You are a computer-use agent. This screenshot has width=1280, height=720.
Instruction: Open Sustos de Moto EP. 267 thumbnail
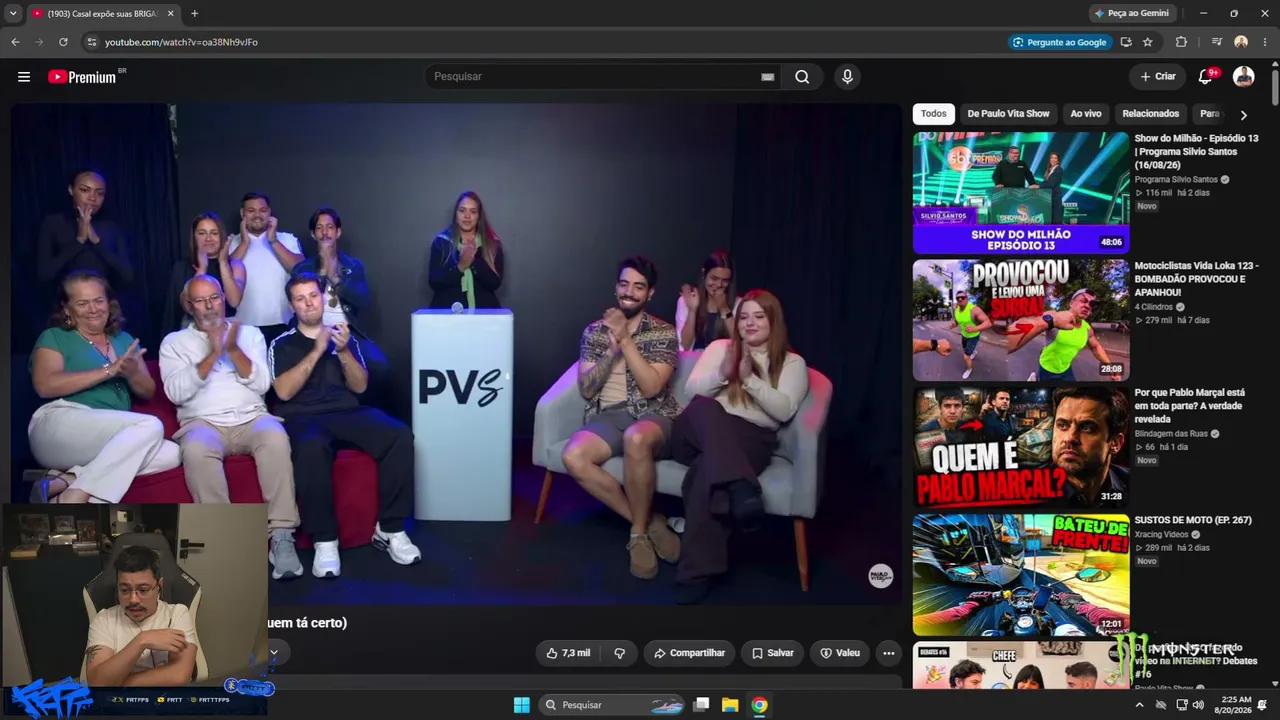click(1021, 575)
